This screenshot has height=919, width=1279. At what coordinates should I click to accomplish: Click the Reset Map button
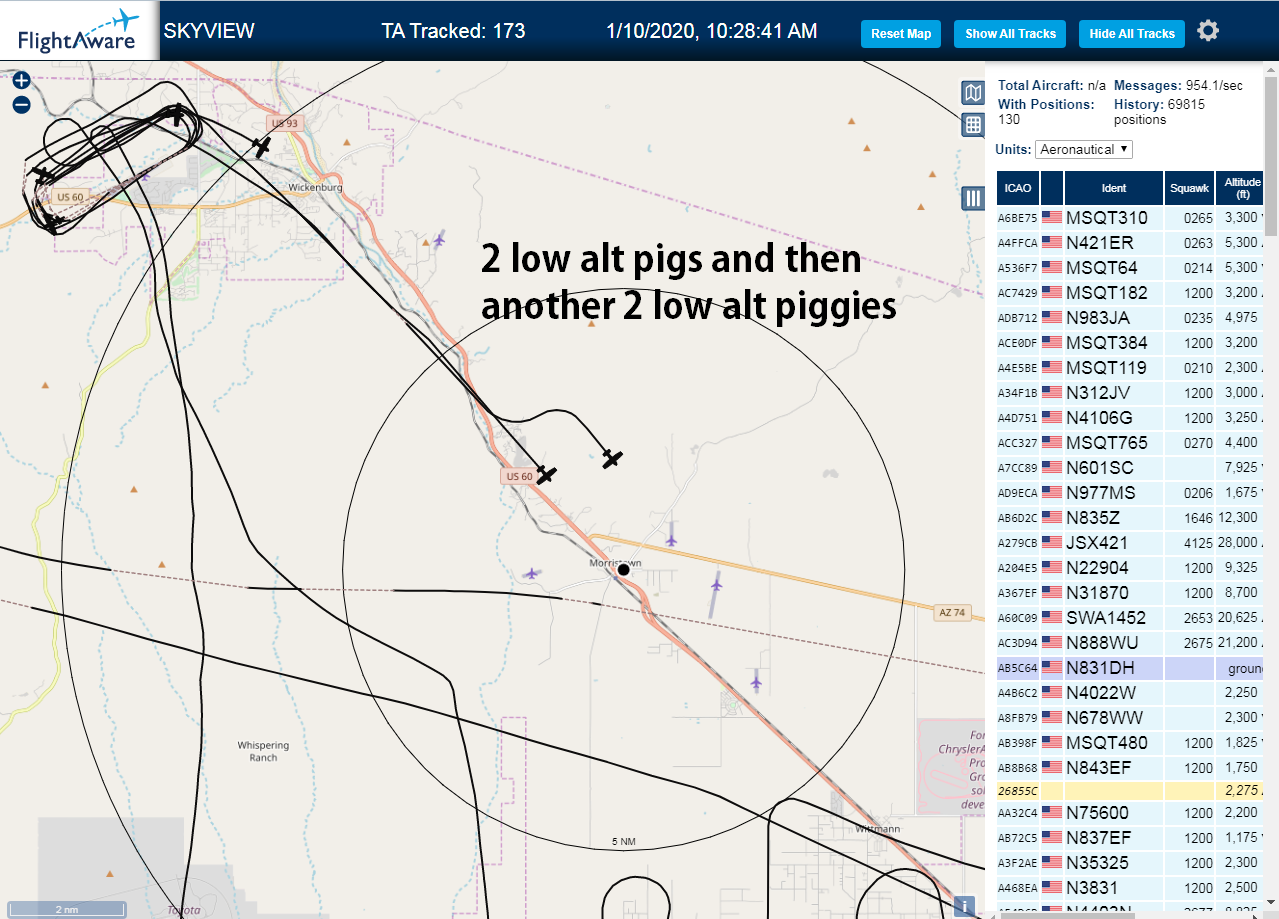[901, 33]
